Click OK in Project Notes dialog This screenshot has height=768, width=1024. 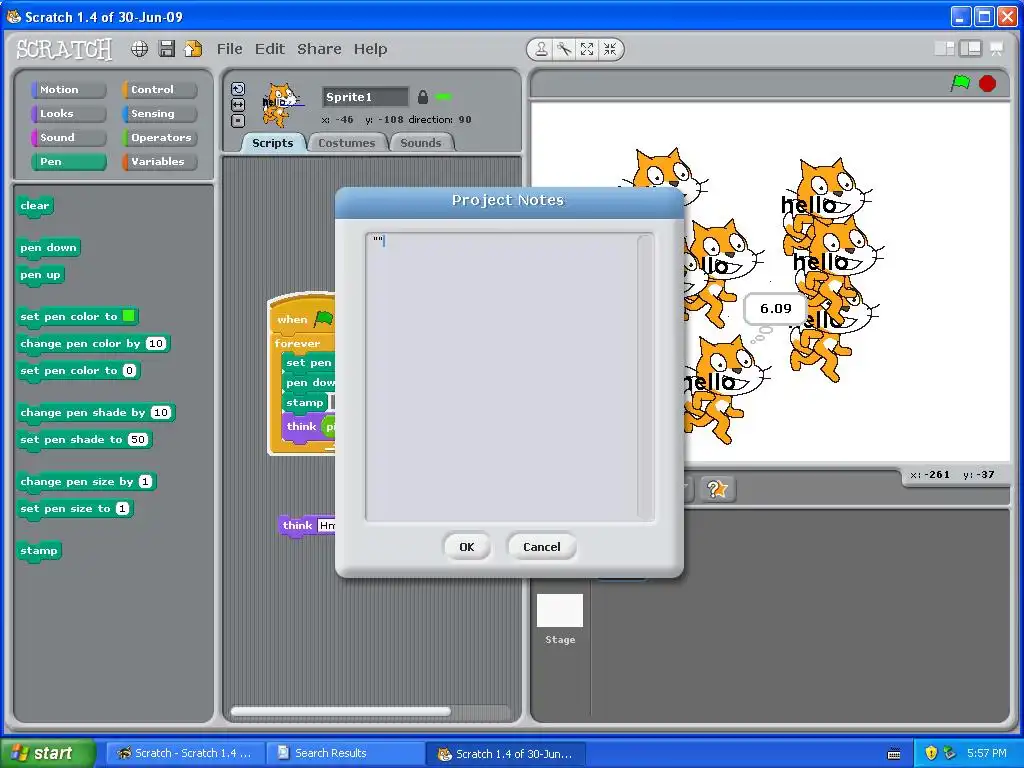pyautogui.click(x=466, y=547)
